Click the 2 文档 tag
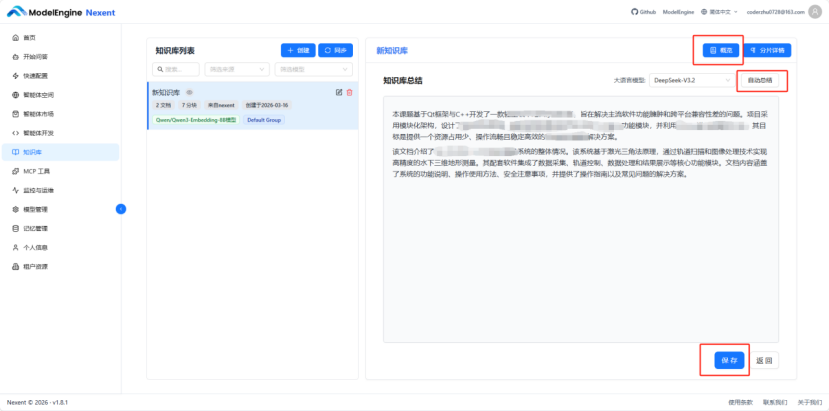 [163, 105]
